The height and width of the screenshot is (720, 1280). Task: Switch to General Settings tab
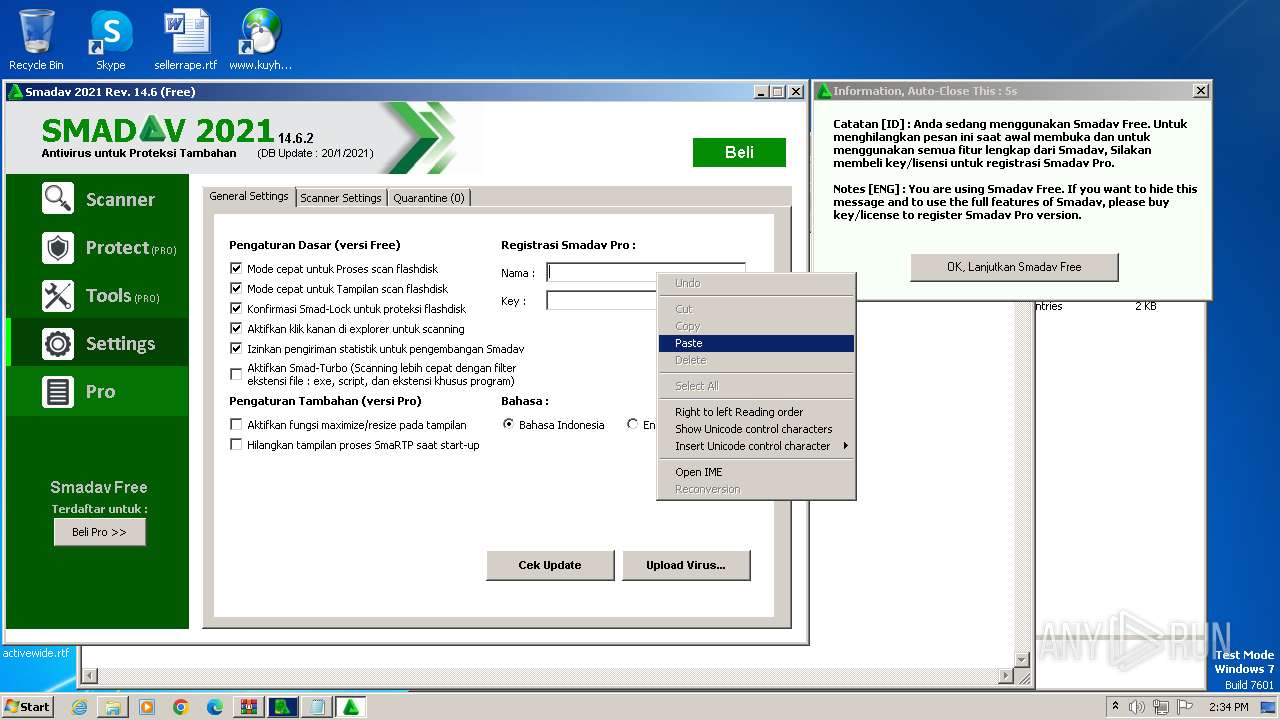point(249,196)
